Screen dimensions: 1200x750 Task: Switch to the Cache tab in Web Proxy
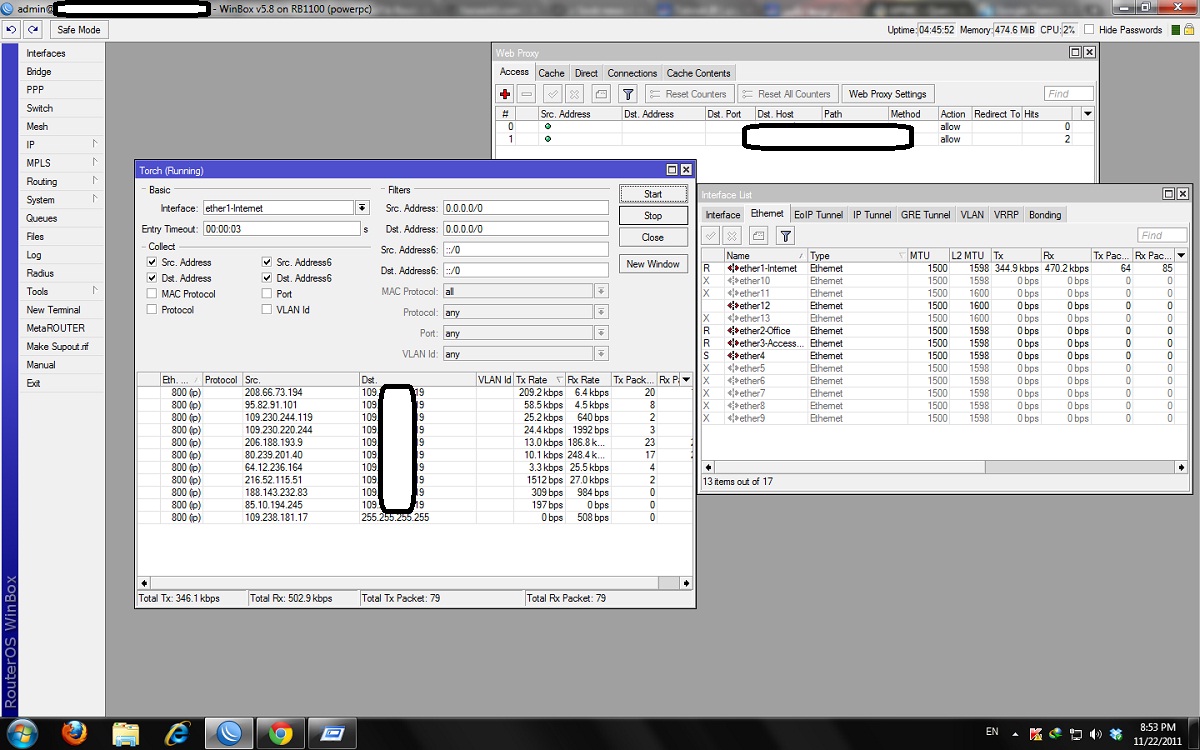551,73
